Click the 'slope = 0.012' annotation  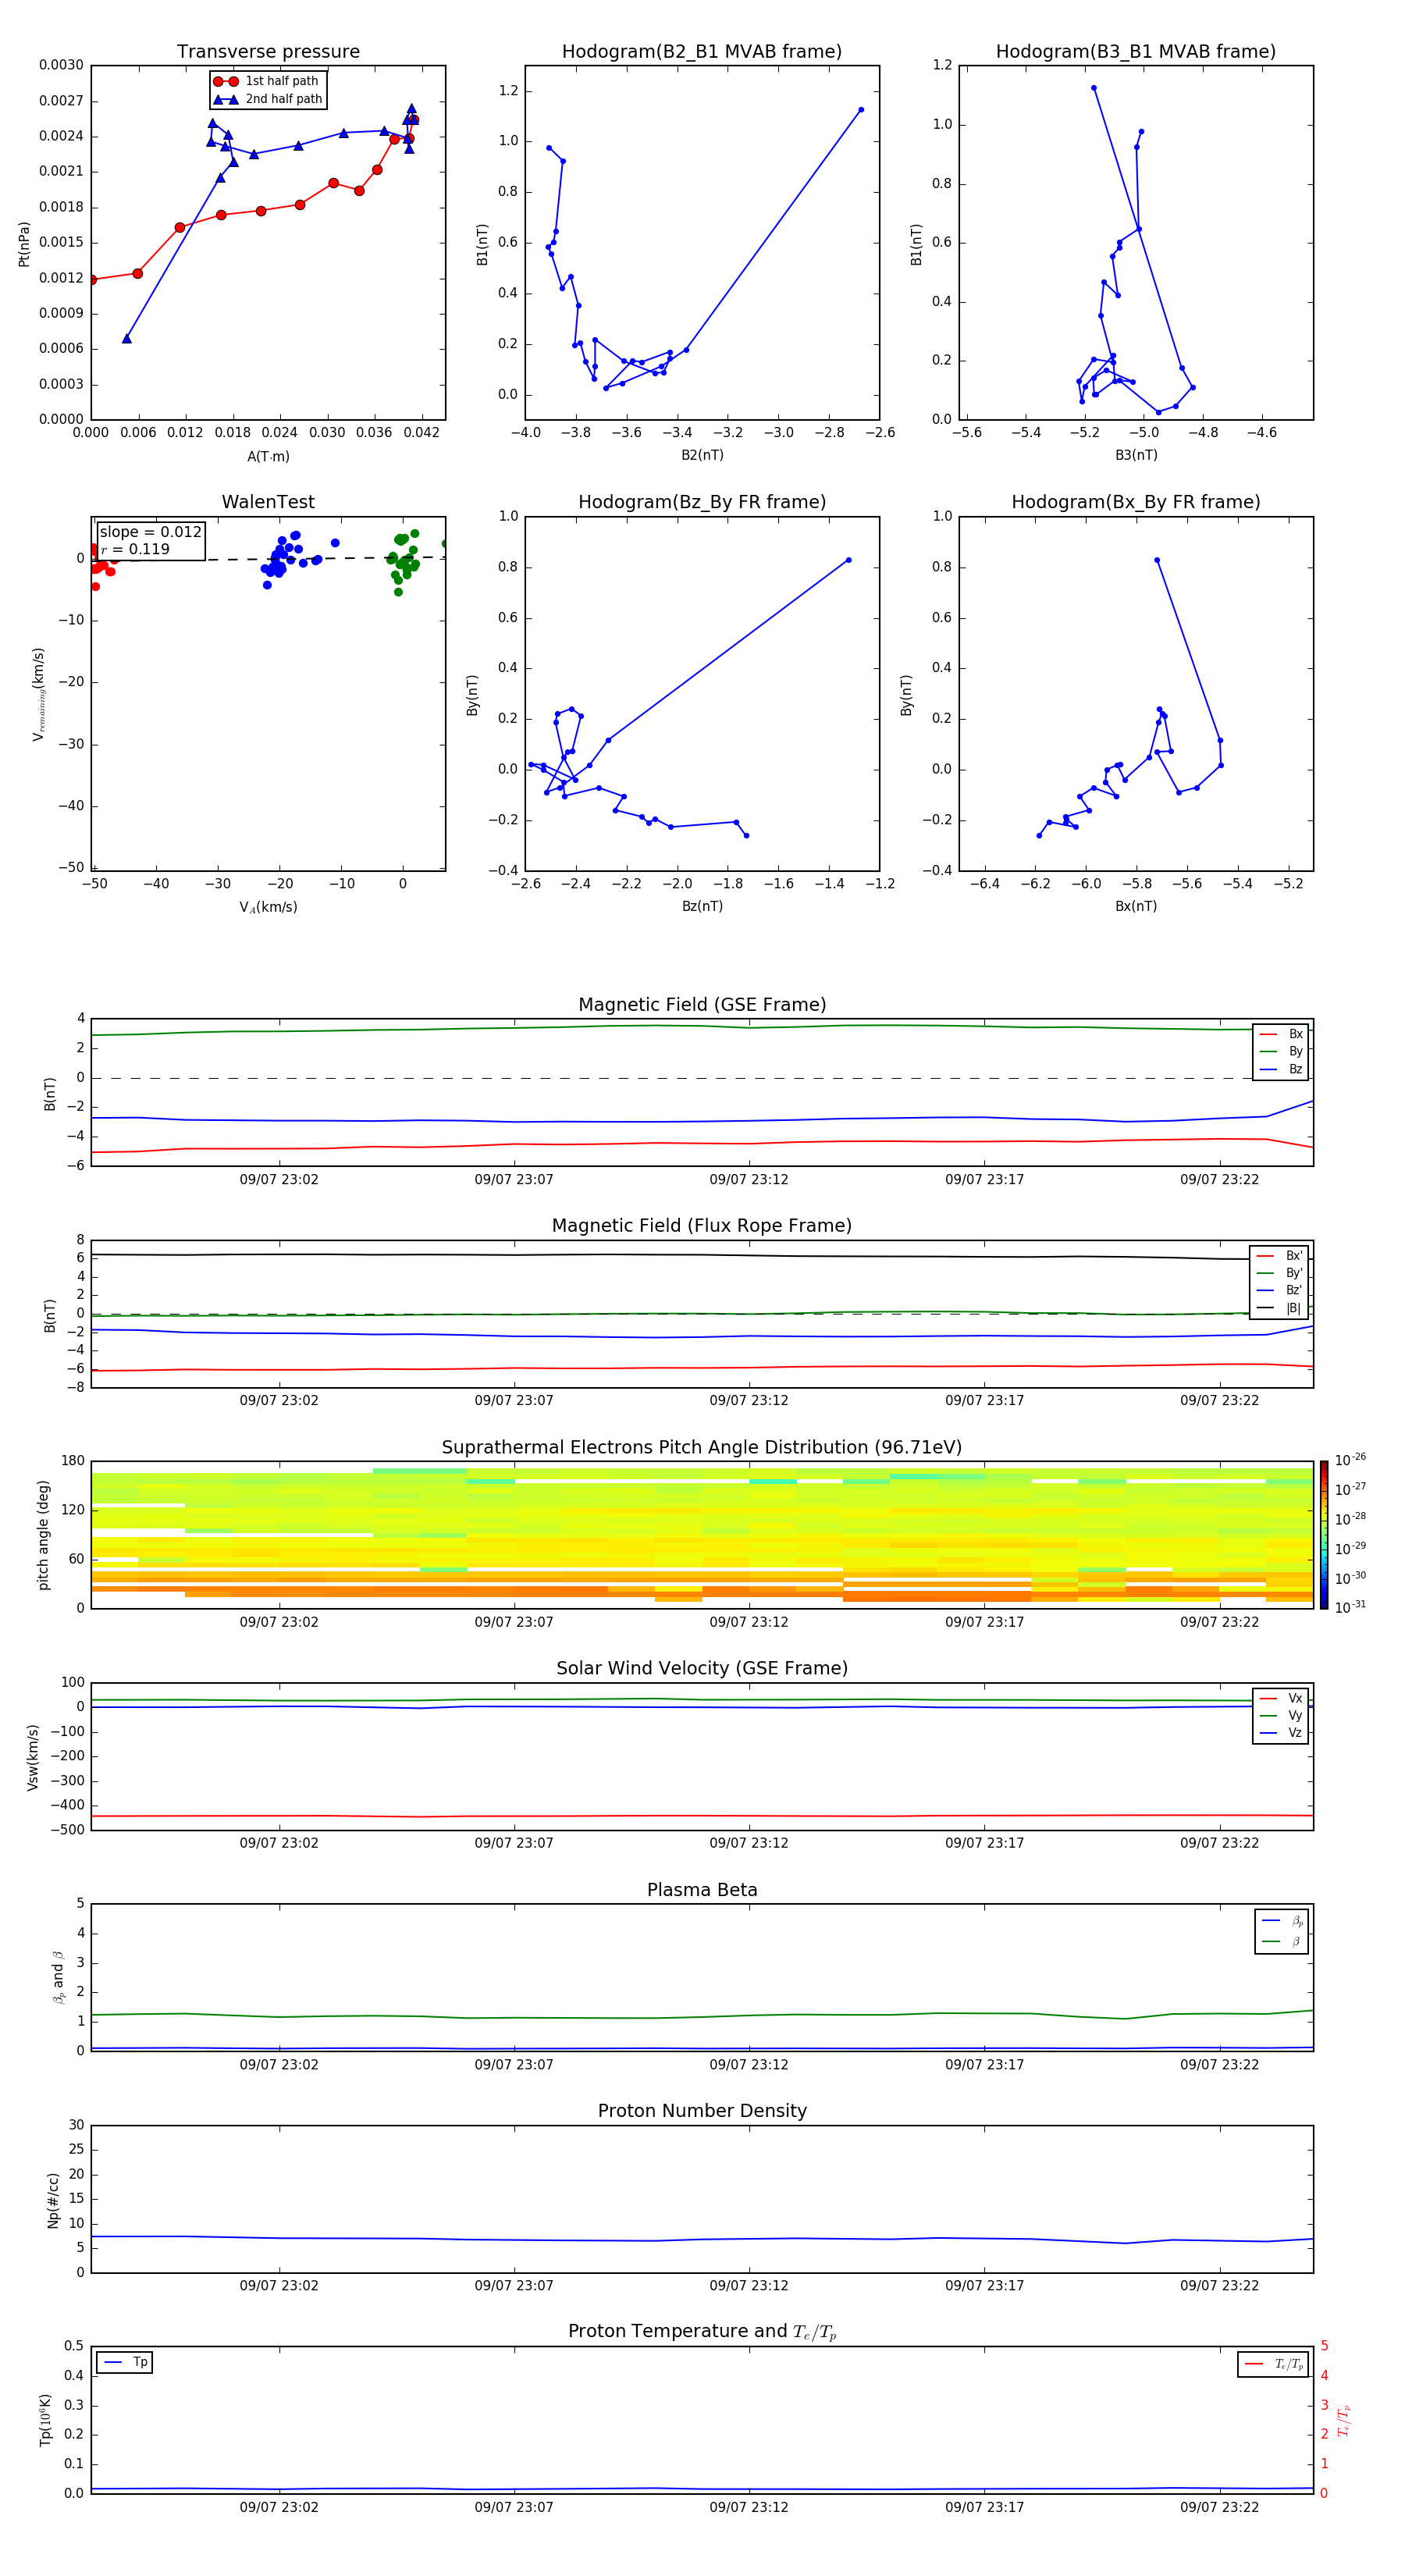[x=150, y=532]
